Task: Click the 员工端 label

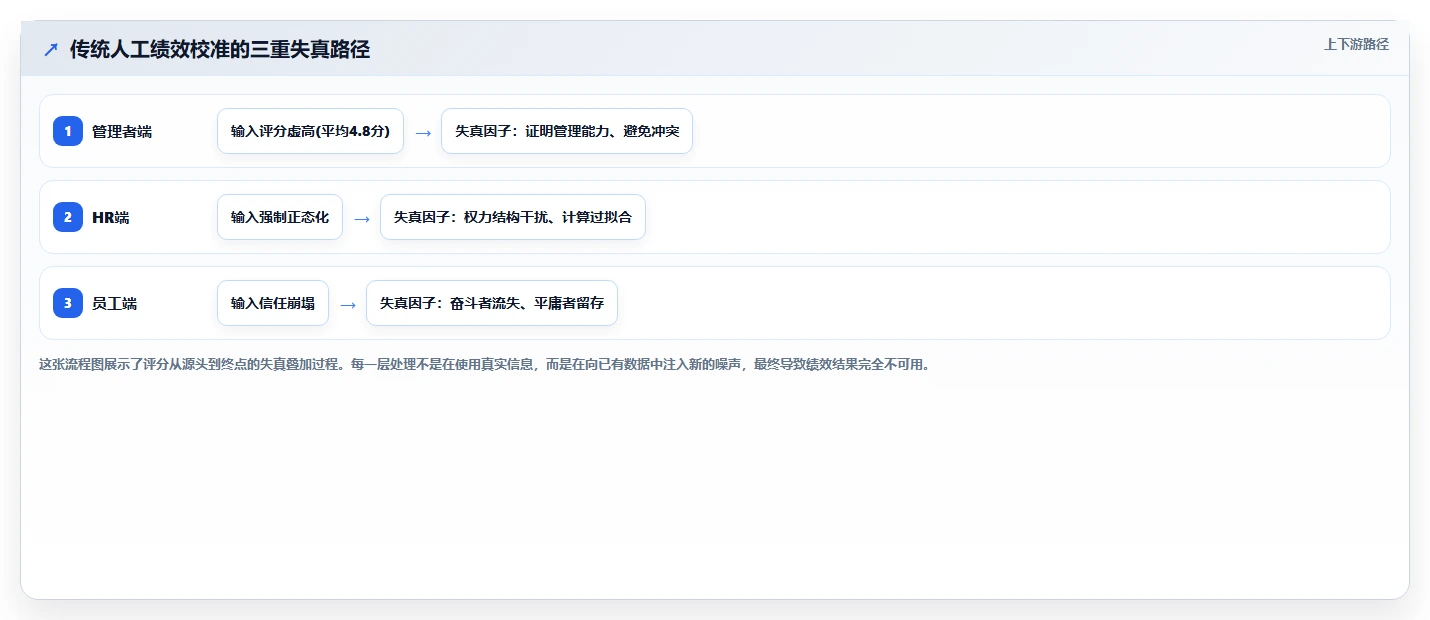Action: [115, 303]
